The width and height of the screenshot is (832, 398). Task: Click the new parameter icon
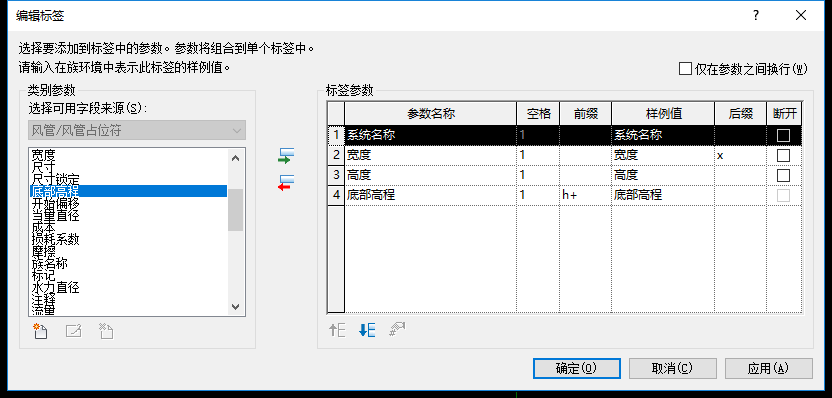point(40,331)
